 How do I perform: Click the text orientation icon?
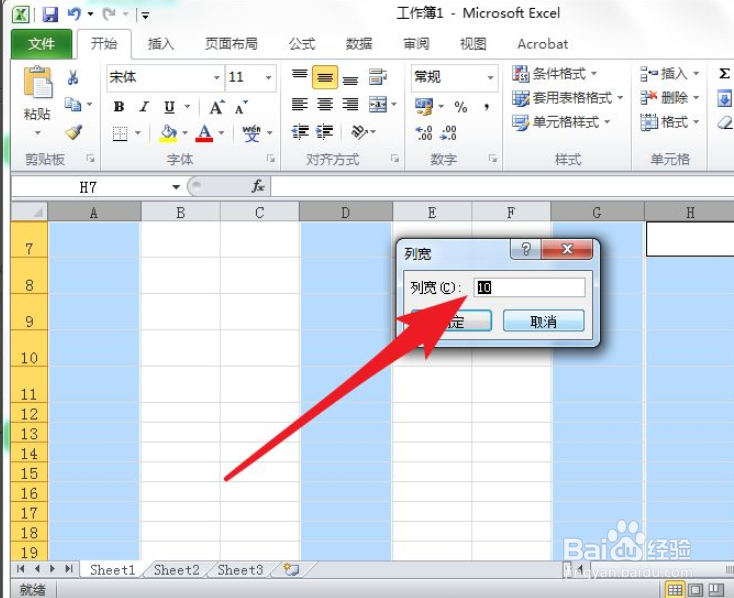point(360,133)
